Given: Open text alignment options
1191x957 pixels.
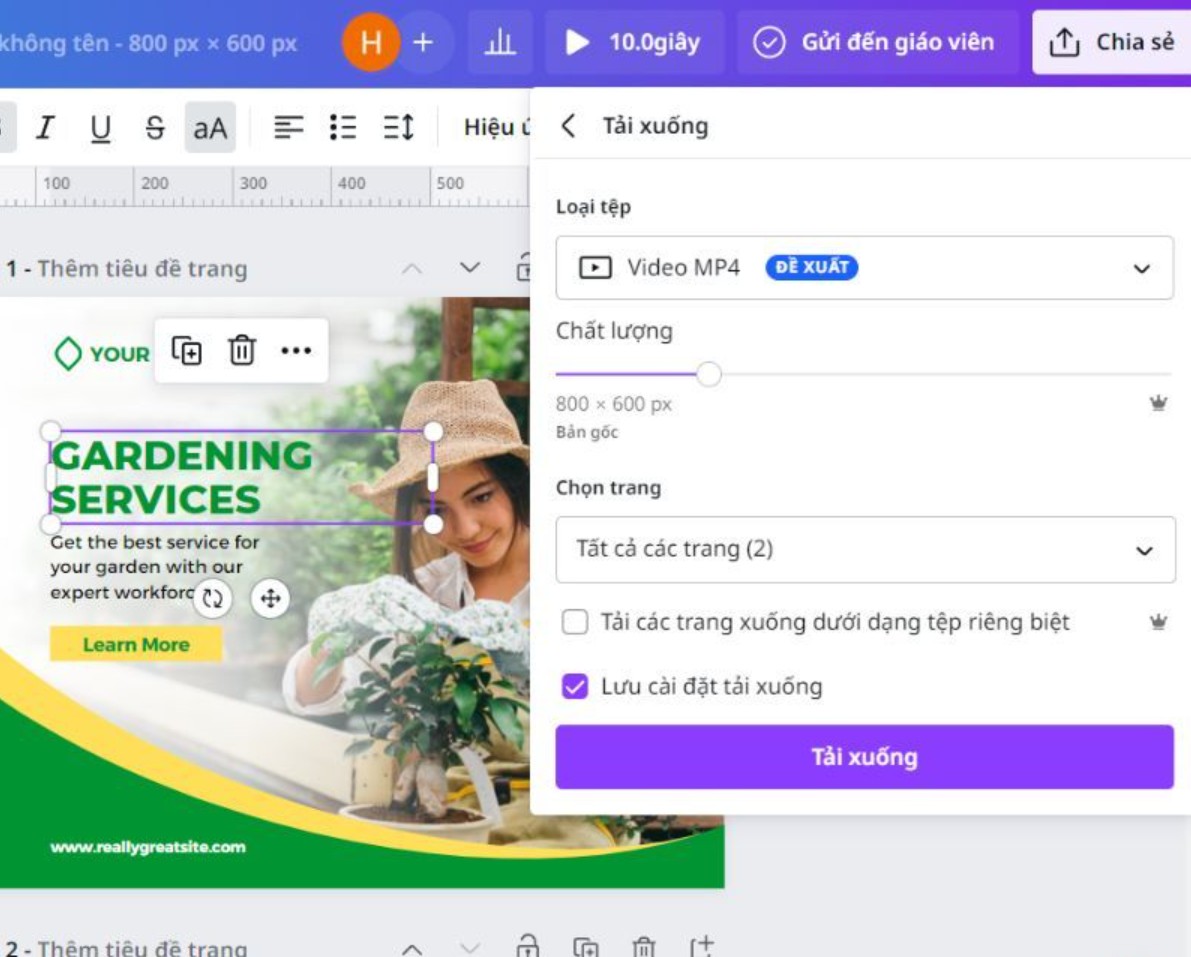Looking at the screenshot, I should [289, 128].
